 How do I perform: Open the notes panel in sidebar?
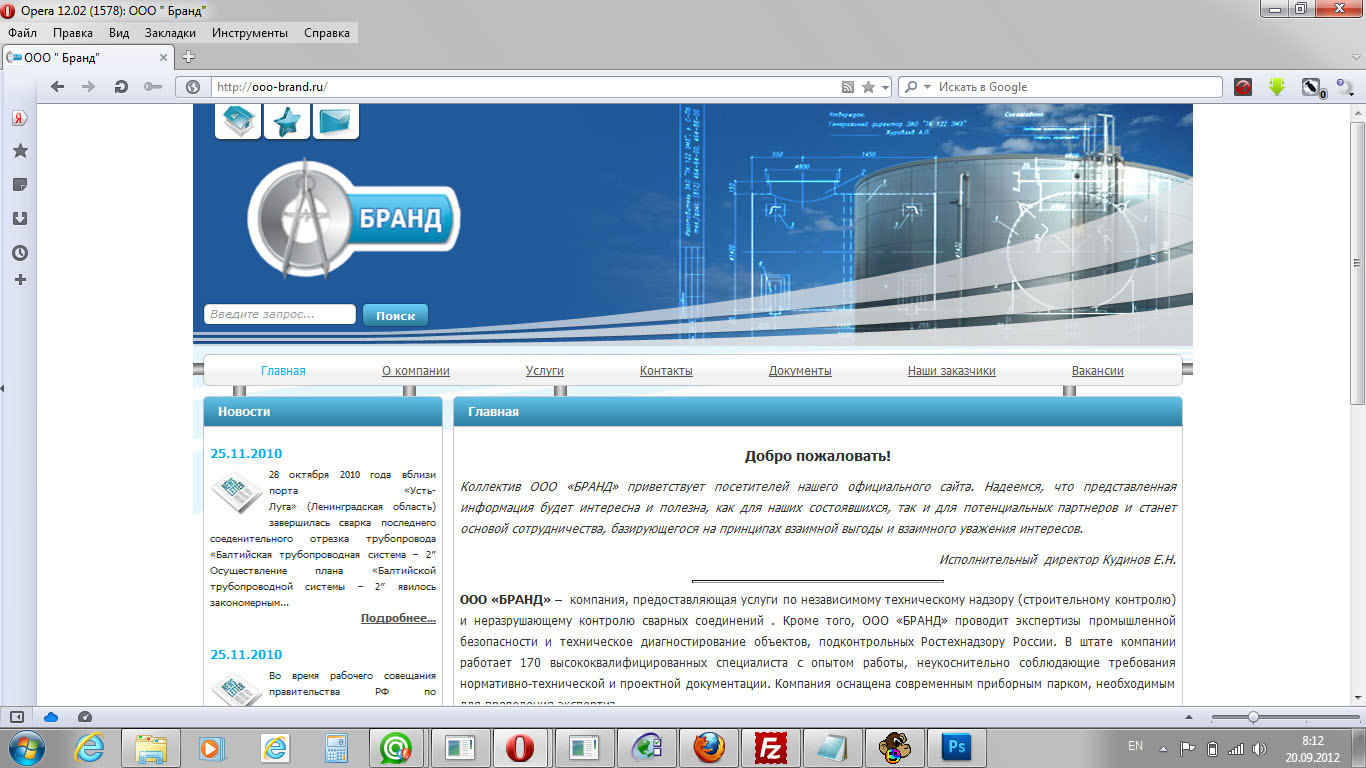19,185
